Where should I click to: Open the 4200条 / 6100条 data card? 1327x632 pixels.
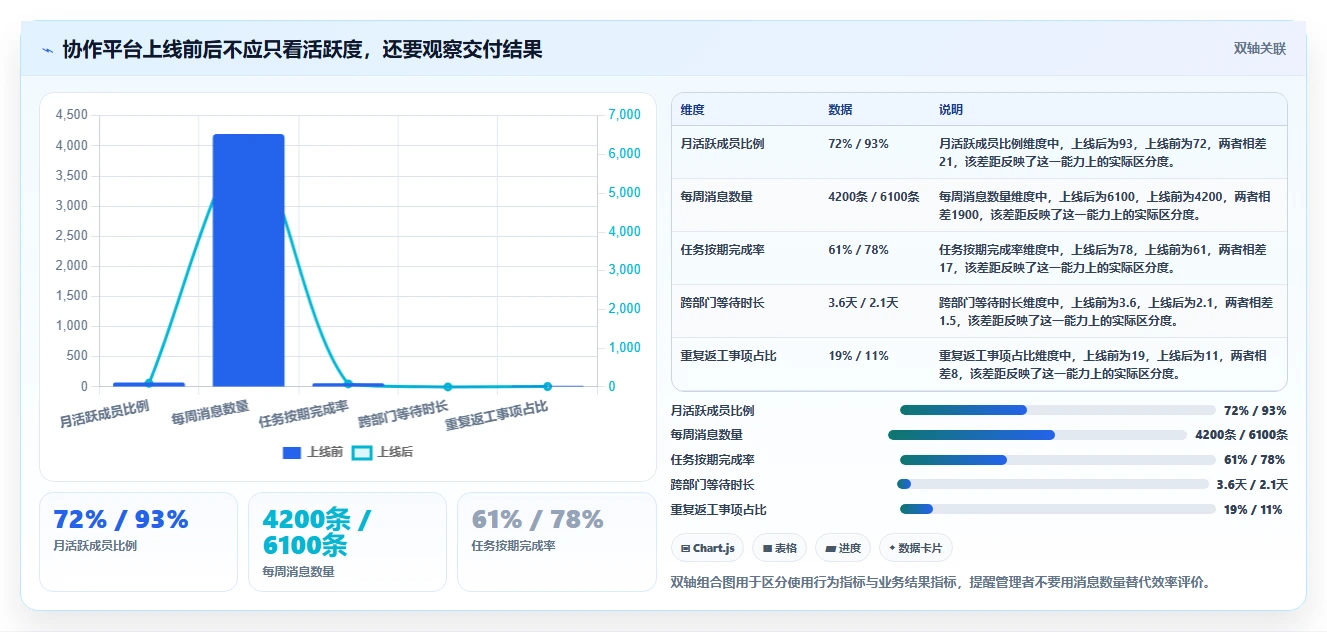coord(347,541)
